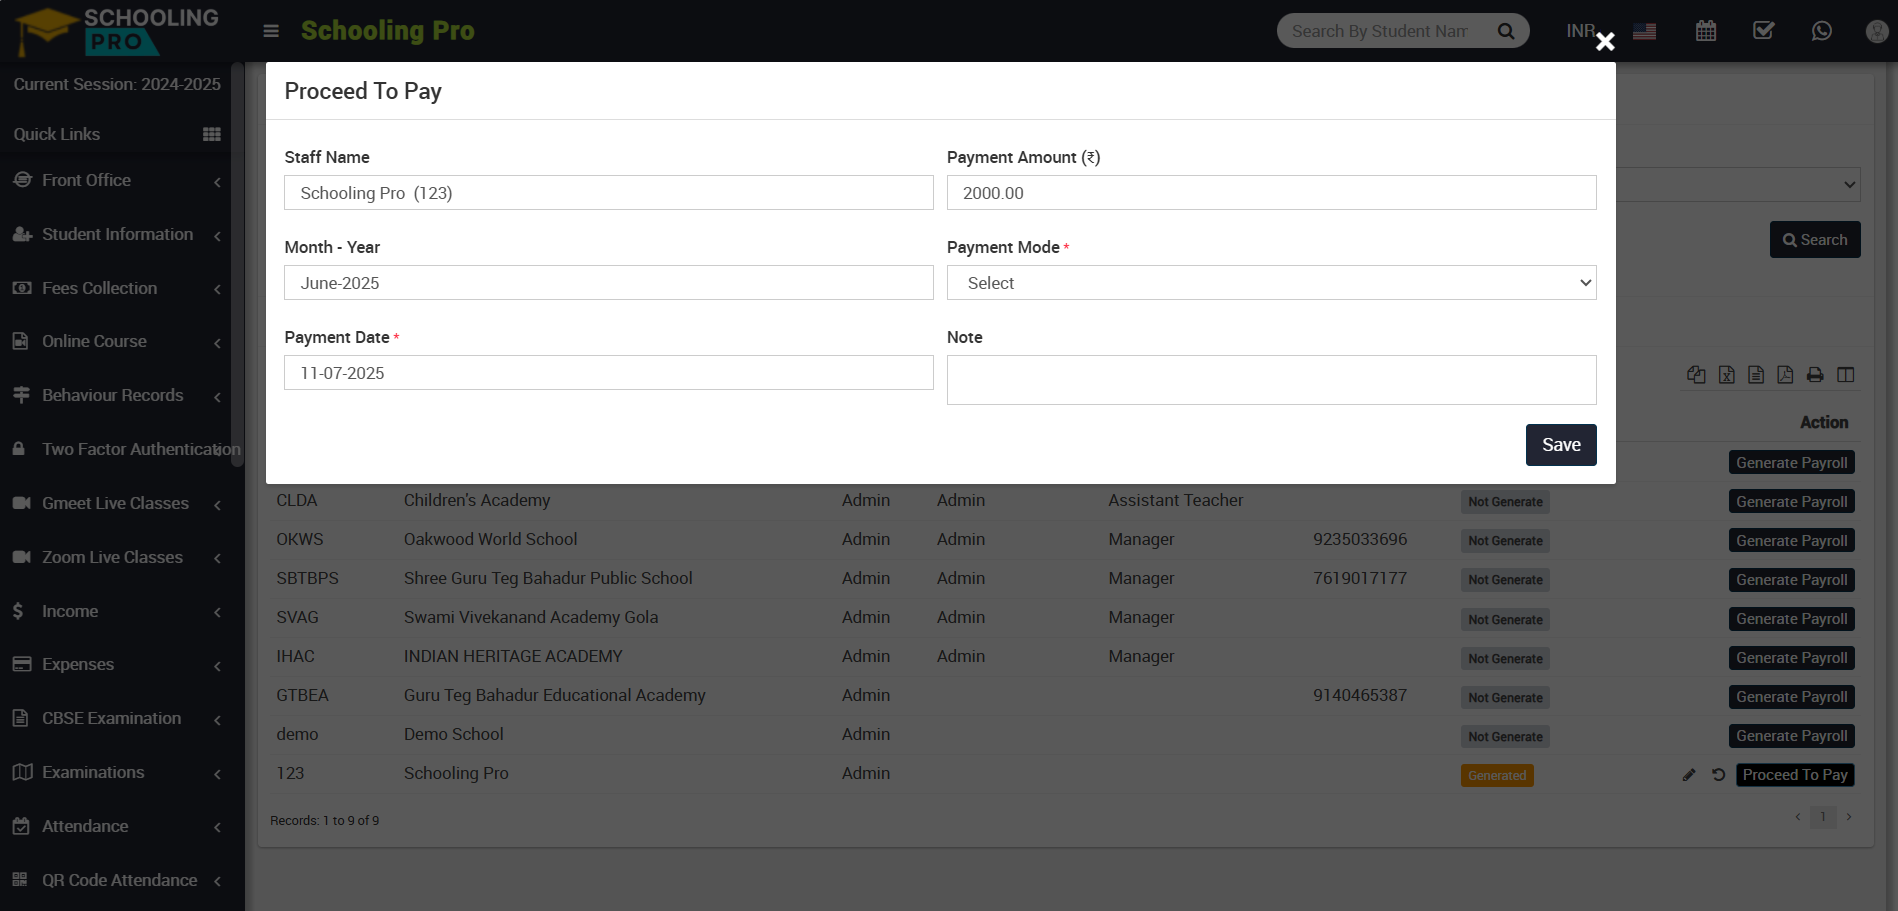
Task: Open the Payment Mode dropdown
Action: [1271, 283]
